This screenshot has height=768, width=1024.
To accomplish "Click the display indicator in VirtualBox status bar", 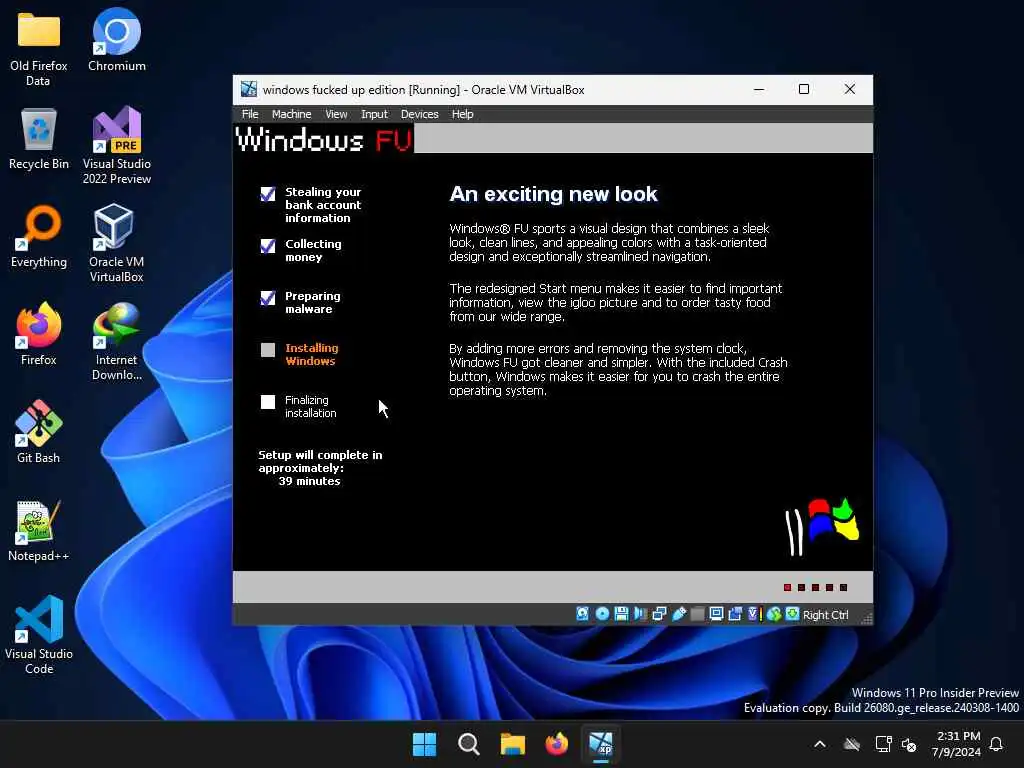I will 716,614.
